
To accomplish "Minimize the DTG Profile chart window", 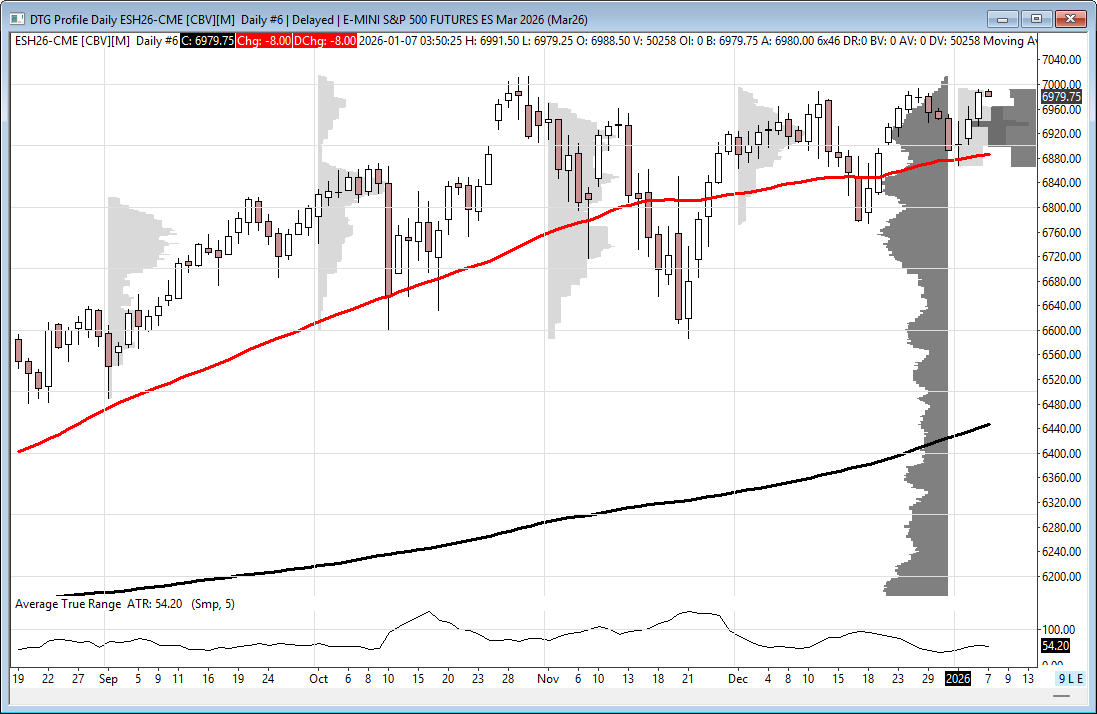I will [1002, 18].
